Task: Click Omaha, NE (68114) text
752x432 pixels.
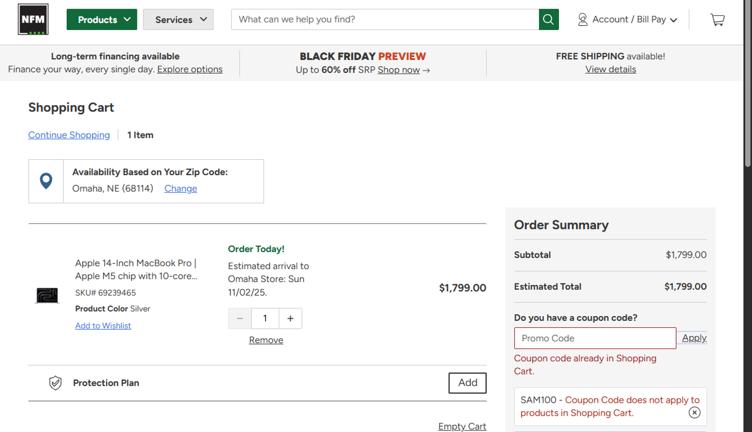Action: [x=113, y=188]
